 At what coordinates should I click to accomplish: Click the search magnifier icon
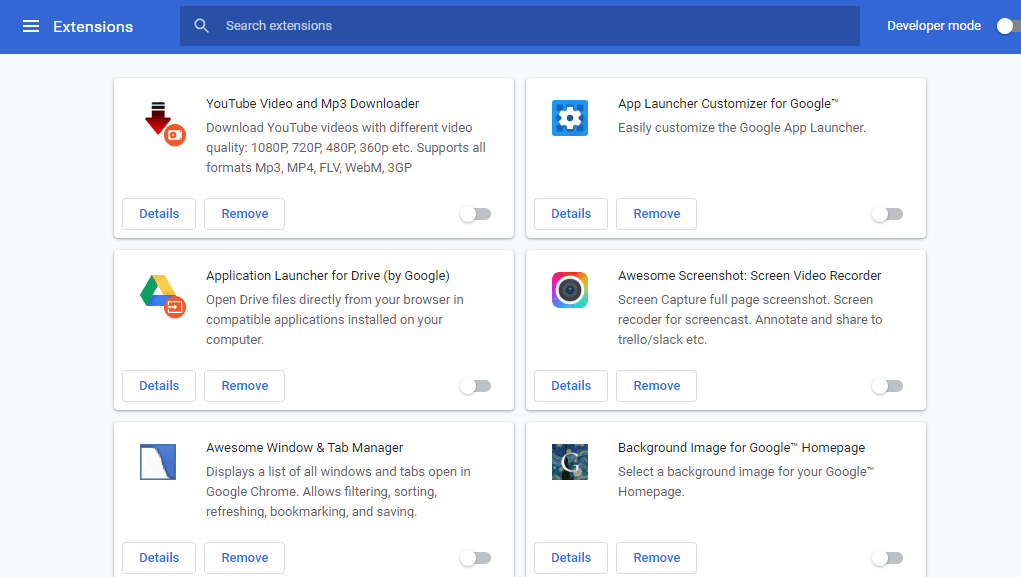pos(201,26)
